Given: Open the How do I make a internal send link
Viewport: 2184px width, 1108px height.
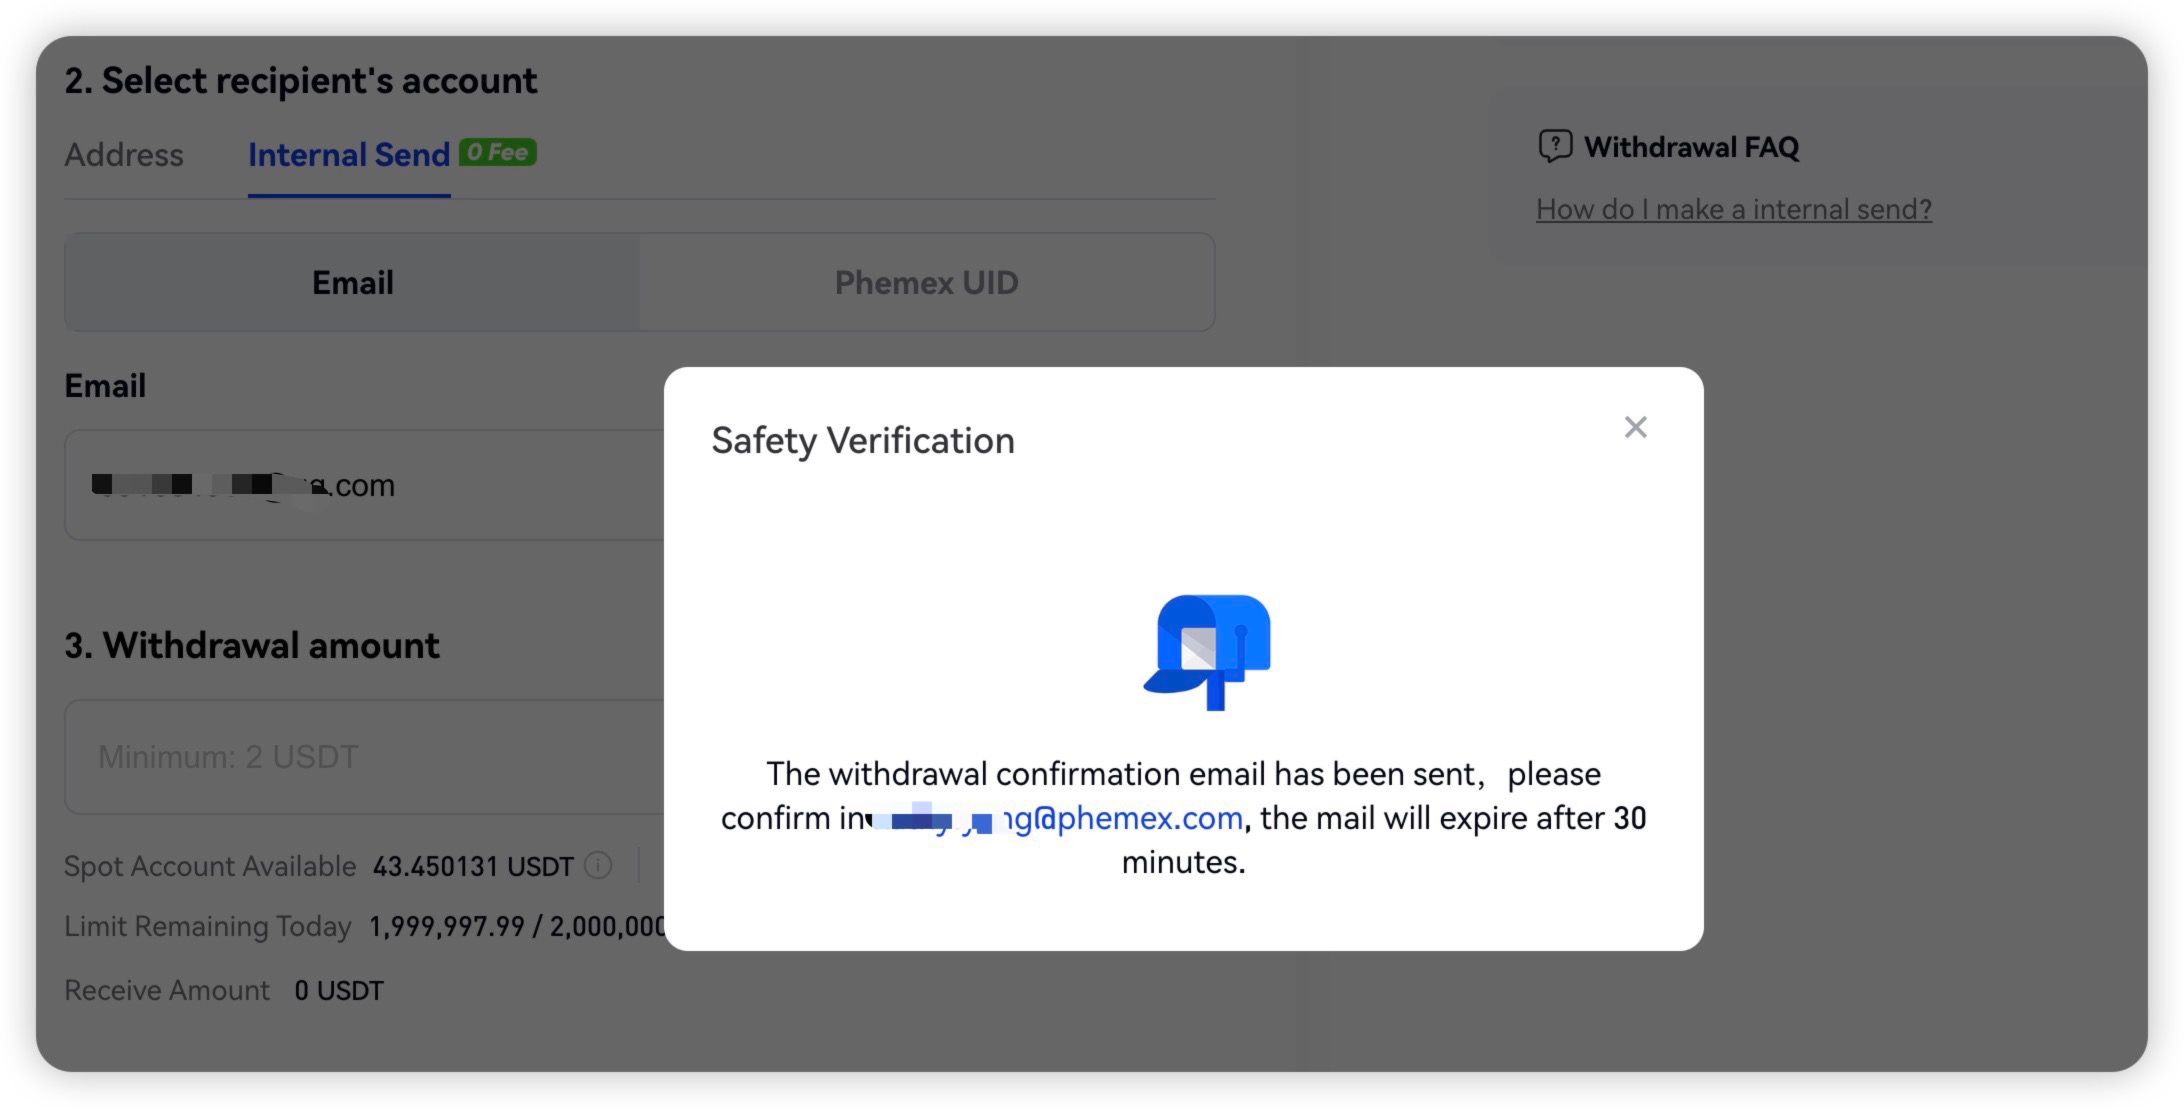Looking at the screenshot, I should tap(1733, 208).
